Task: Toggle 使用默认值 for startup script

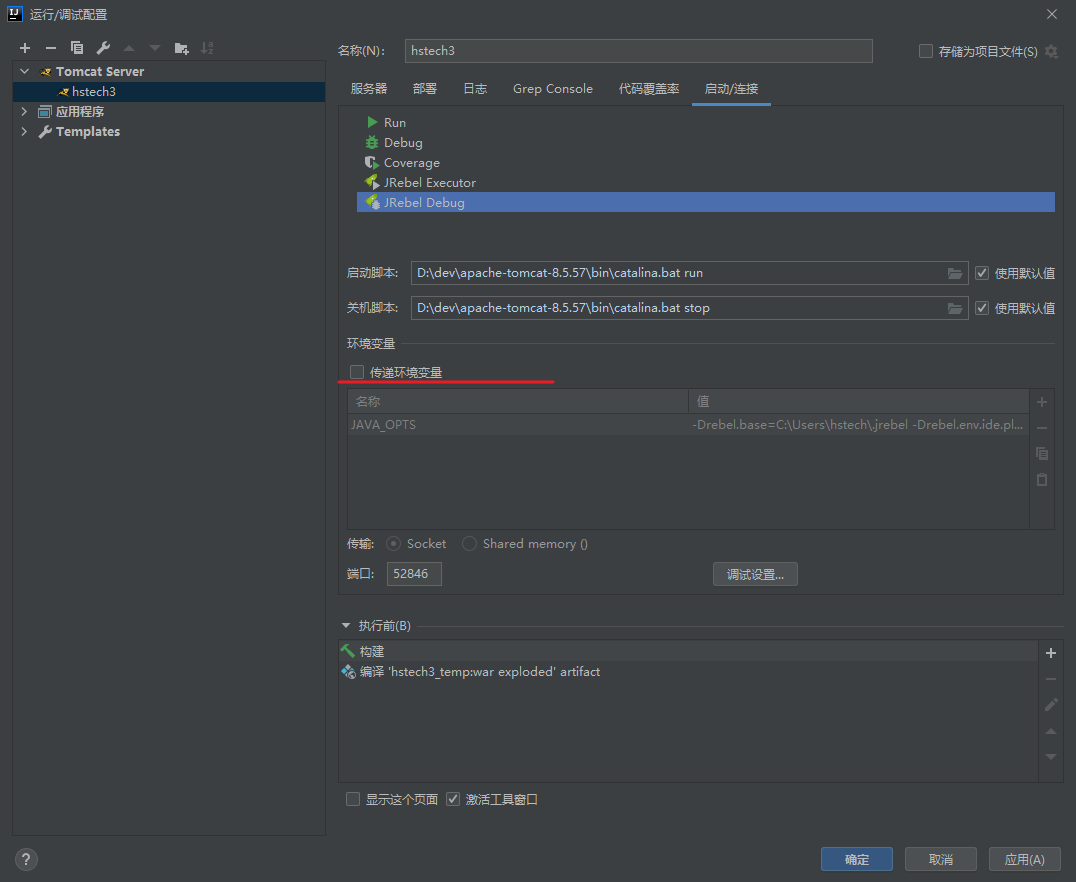Action: pyautogui.click(x=982, y=273)
